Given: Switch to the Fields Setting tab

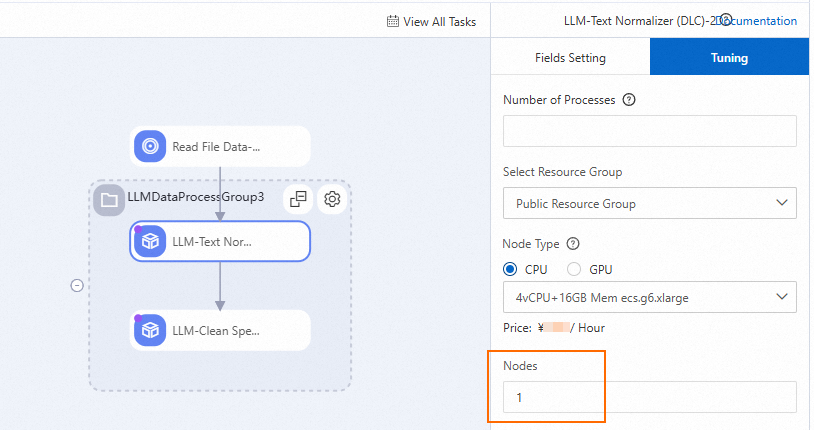Looking at the screenshot, I should tap(570, 57).
